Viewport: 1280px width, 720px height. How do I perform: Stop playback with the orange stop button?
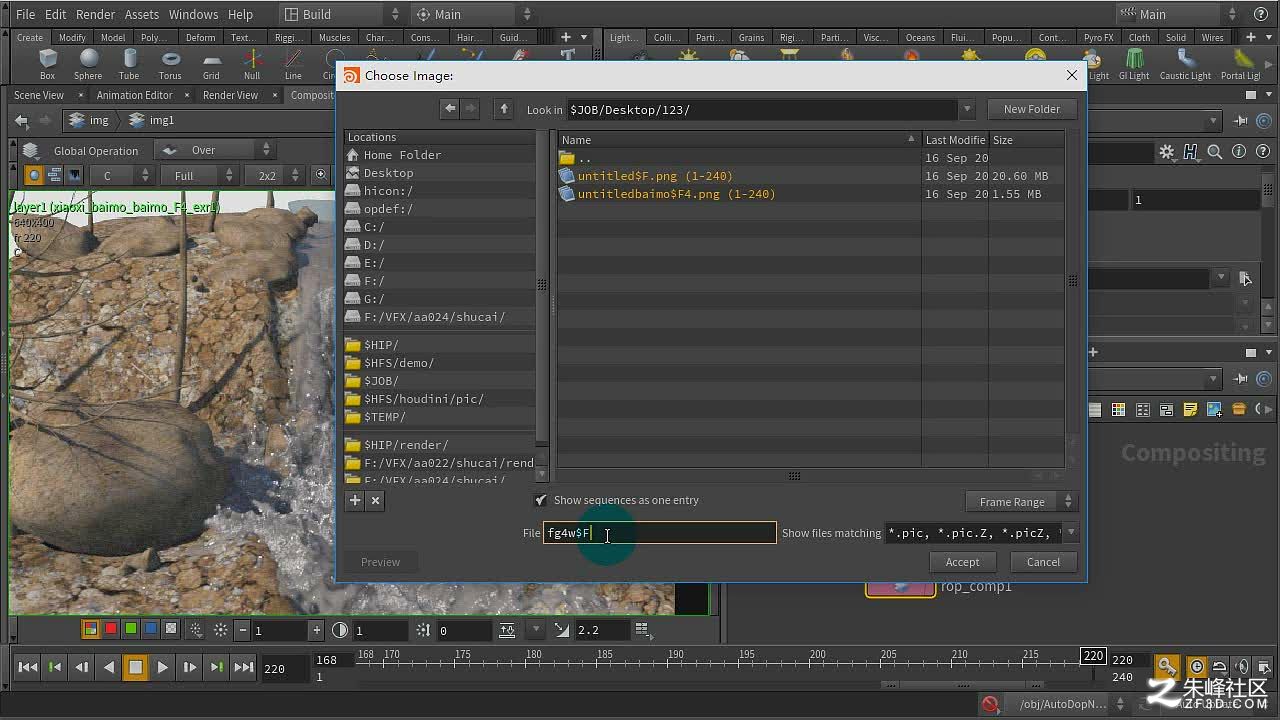coord(135,667)
